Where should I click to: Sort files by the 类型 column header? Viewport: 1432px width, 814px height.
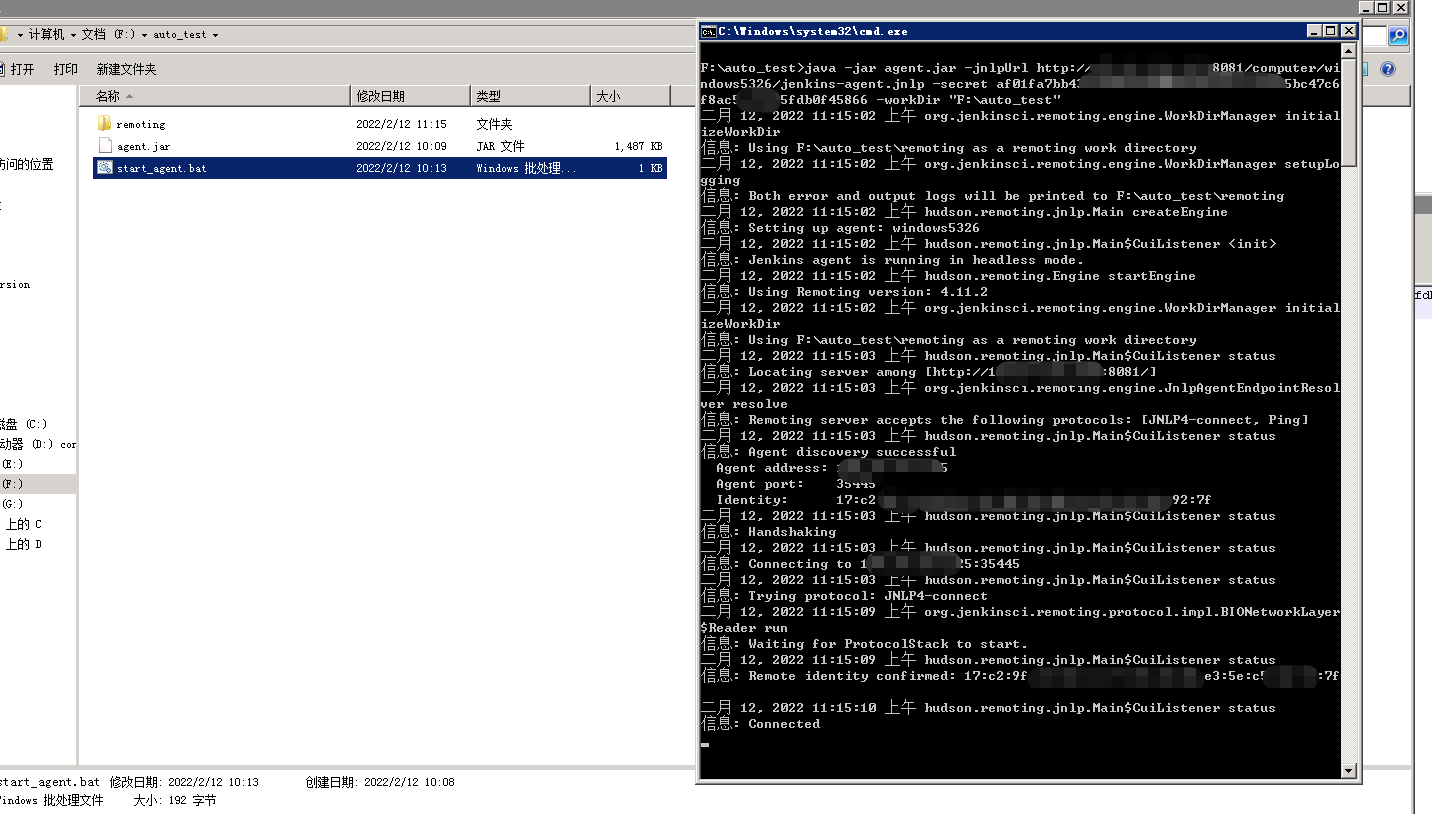530,96
